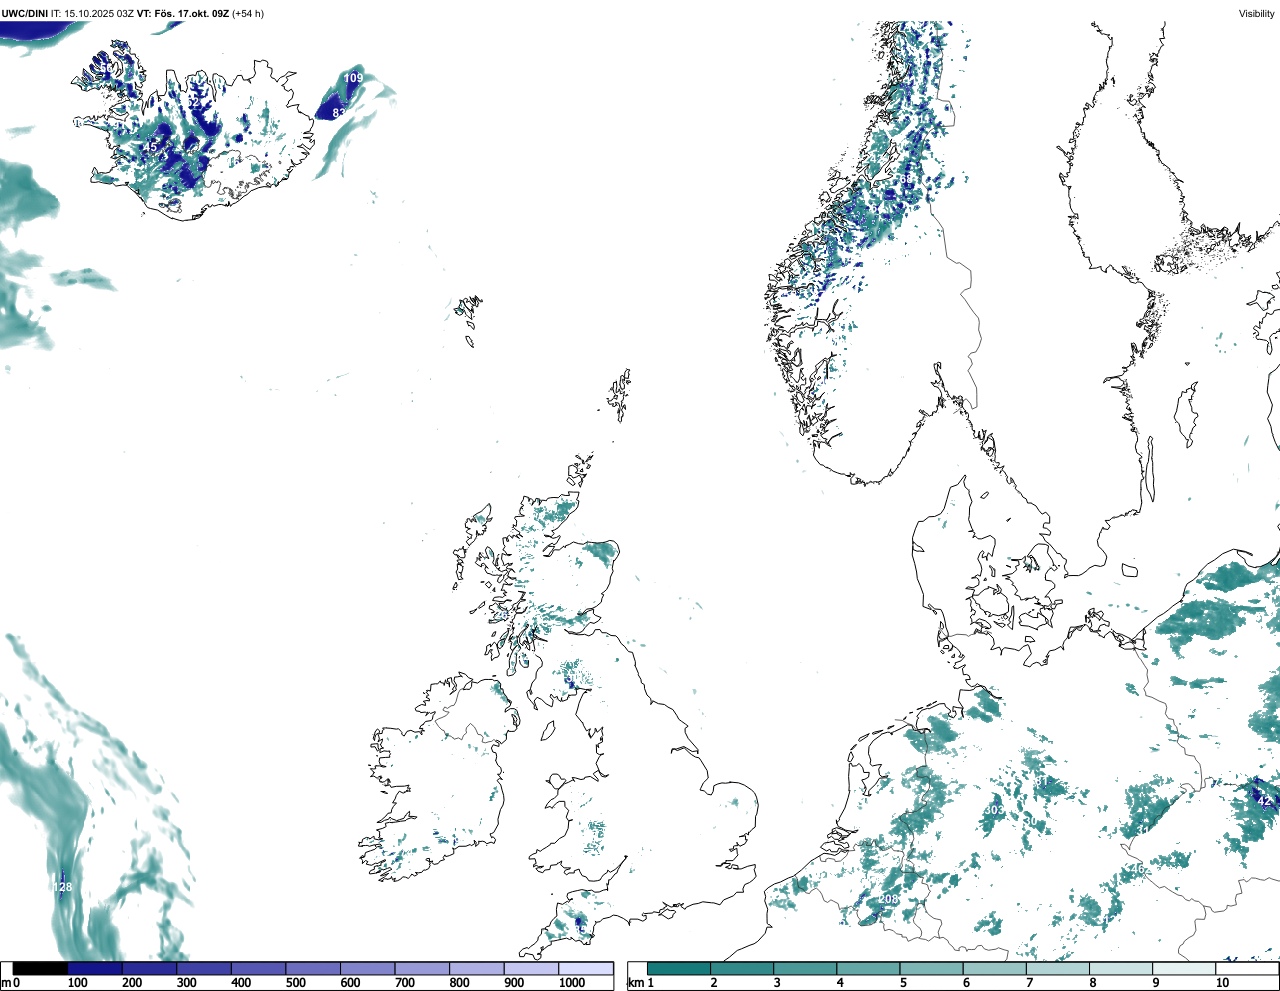
Task: Click the valid time 'Fös. 17.okt. 09Z'
Action: pos(192,14)
